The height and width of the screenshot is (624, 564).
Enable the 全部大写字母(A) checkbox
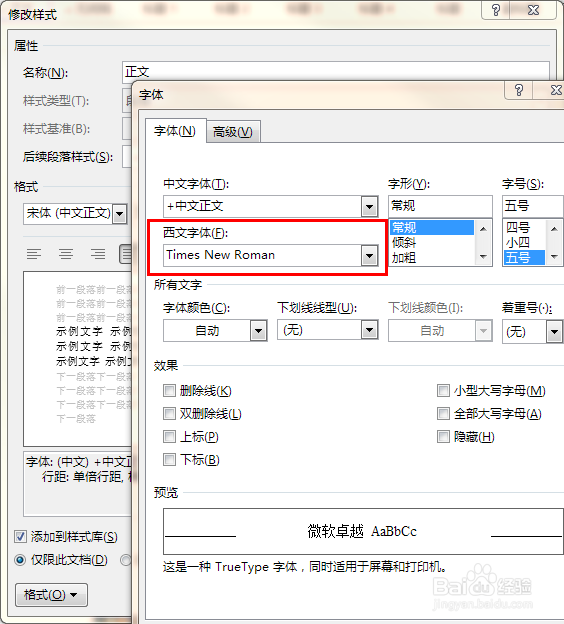[443, 414]
